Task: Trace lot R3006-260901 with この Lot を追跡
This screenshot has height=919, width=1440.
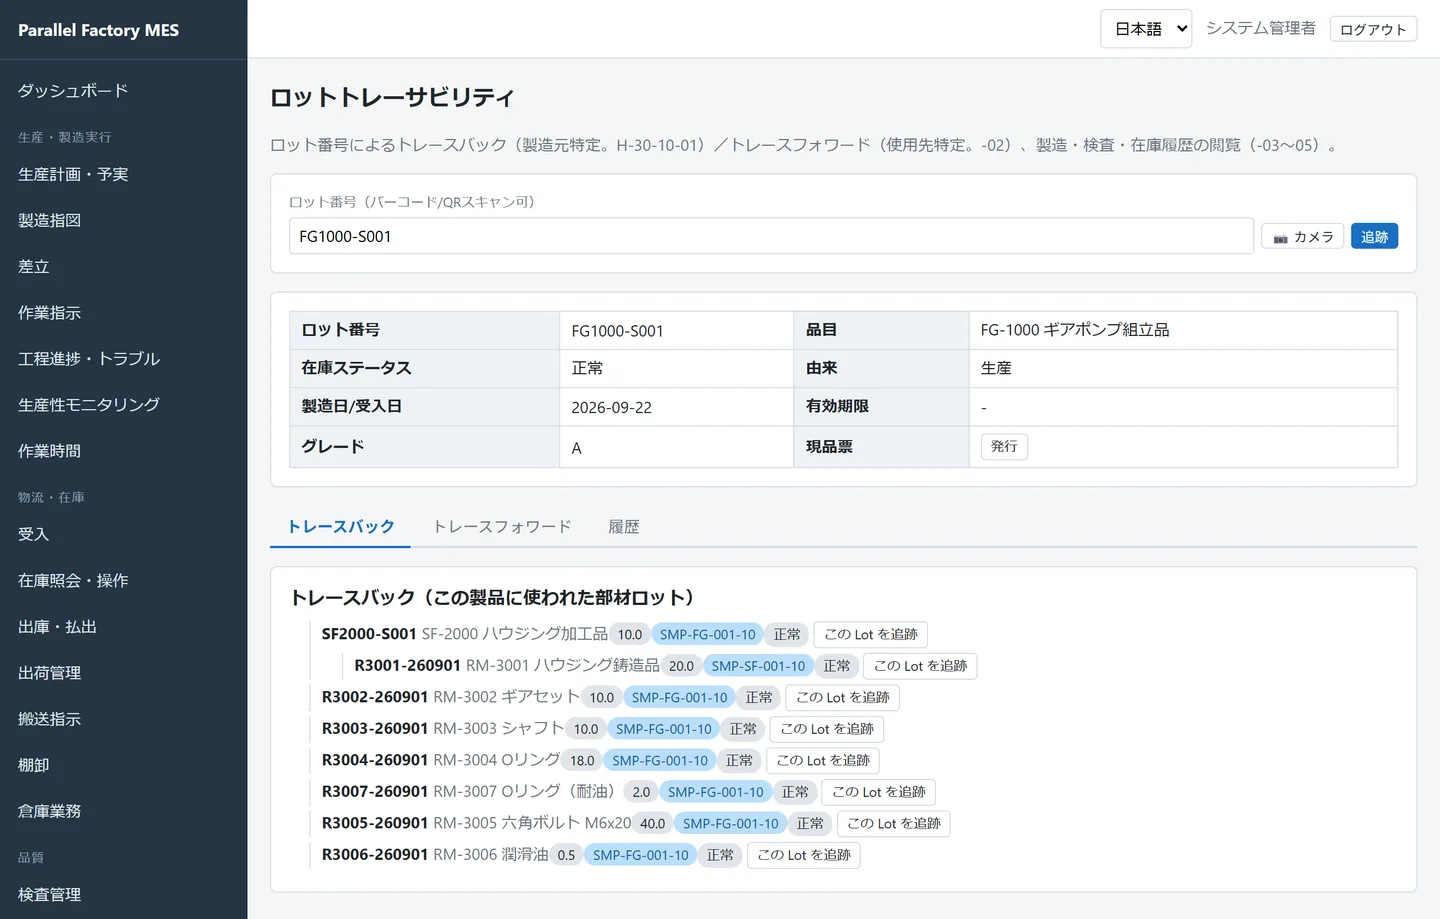Action: point(804,855)
